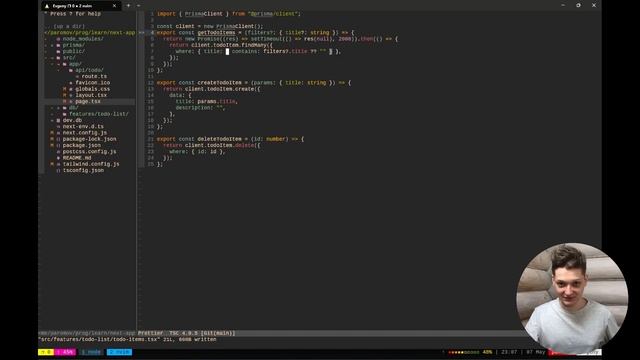
Task: Click the tsconfig.json file icon
Action: [x=58, y=171]
